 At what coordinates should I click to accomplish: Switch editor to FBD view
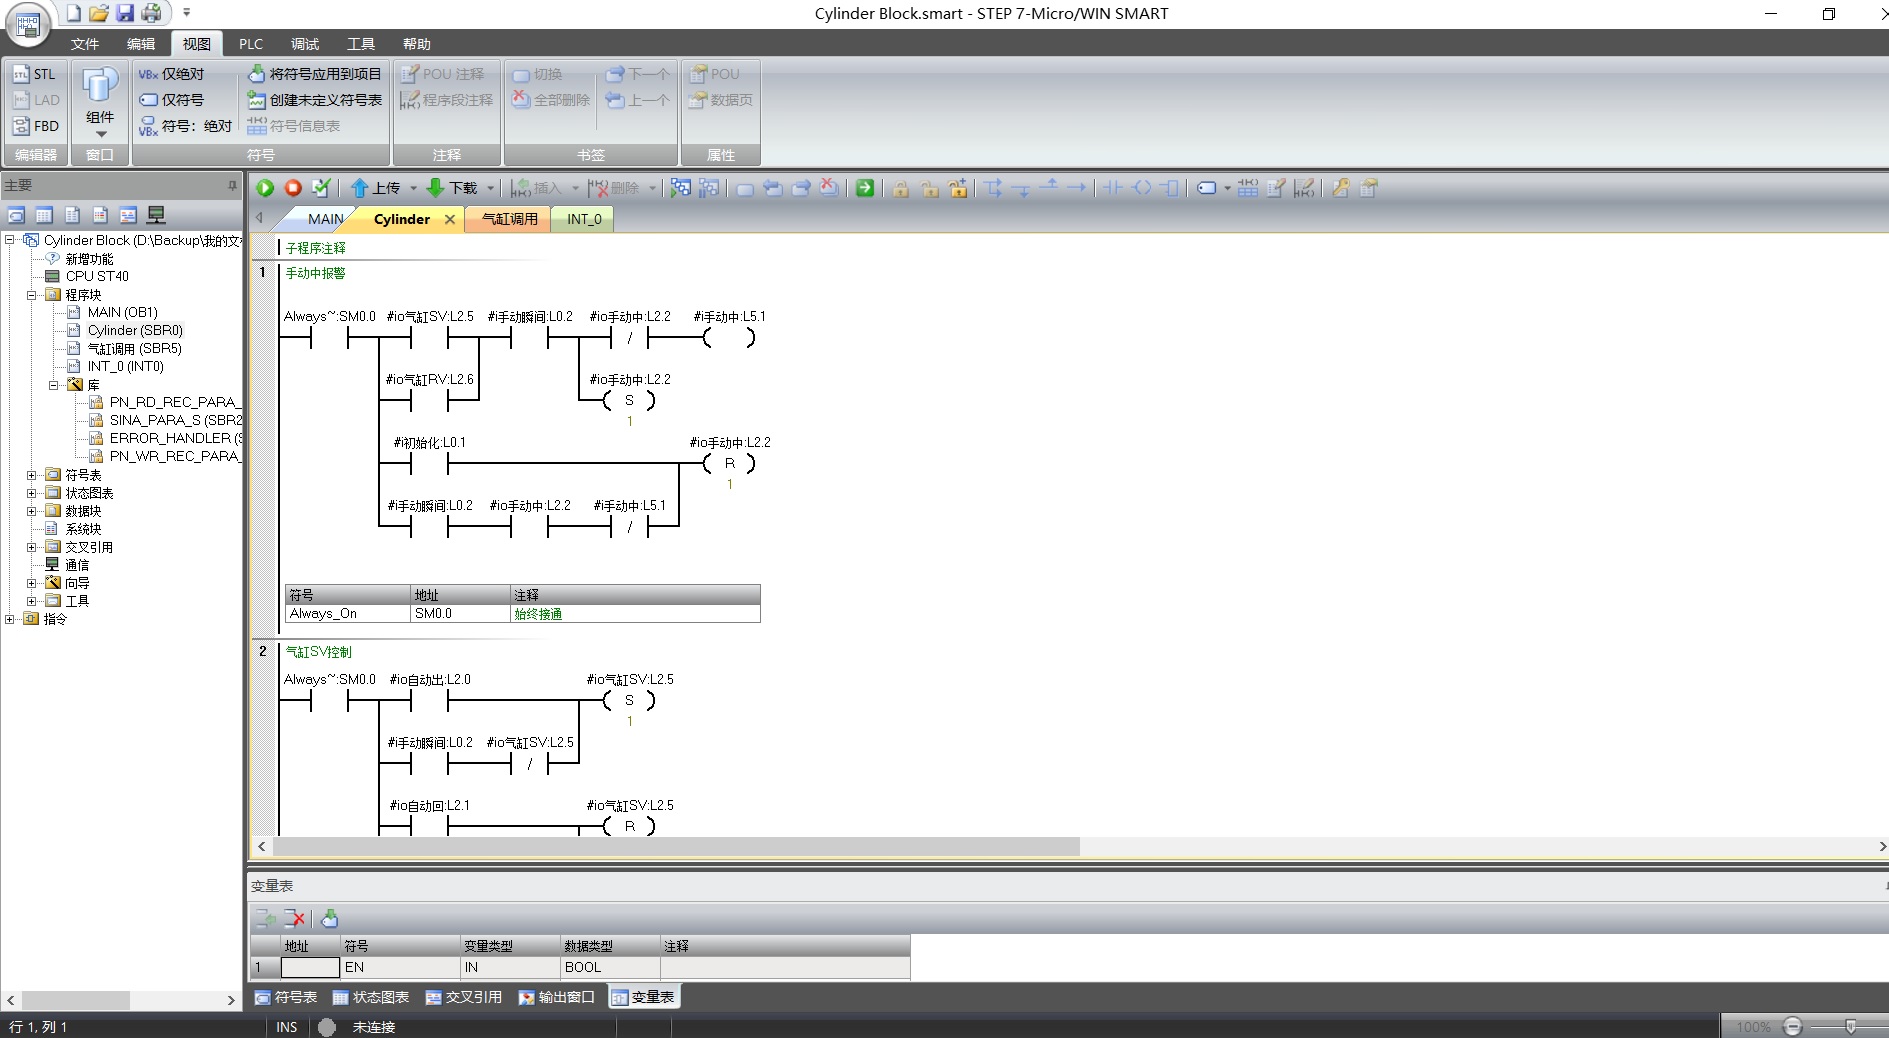pyautogui.click(x=35, y=126)
